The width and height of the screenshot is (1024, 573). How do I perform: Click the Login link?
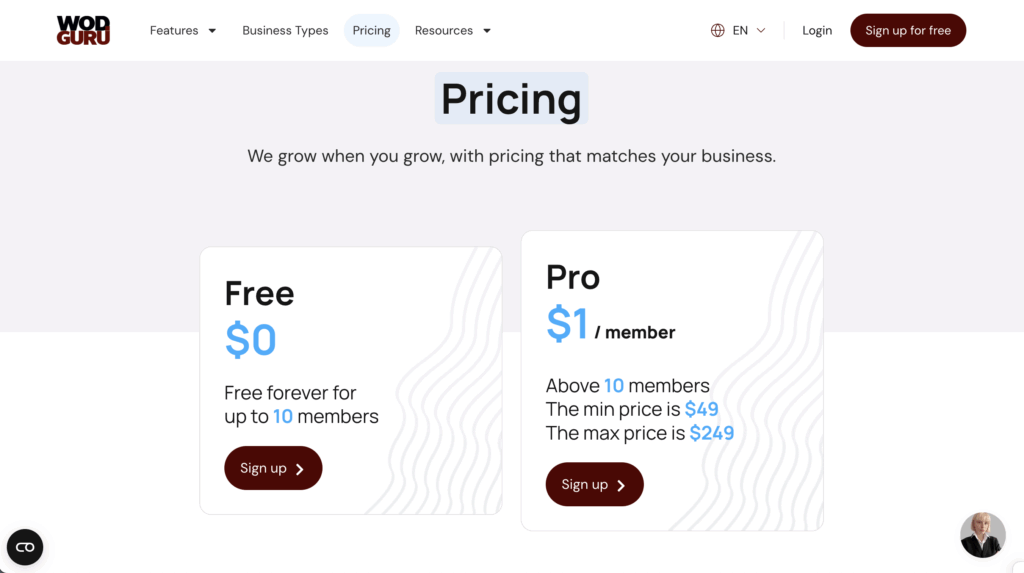(x=817, y=31)
